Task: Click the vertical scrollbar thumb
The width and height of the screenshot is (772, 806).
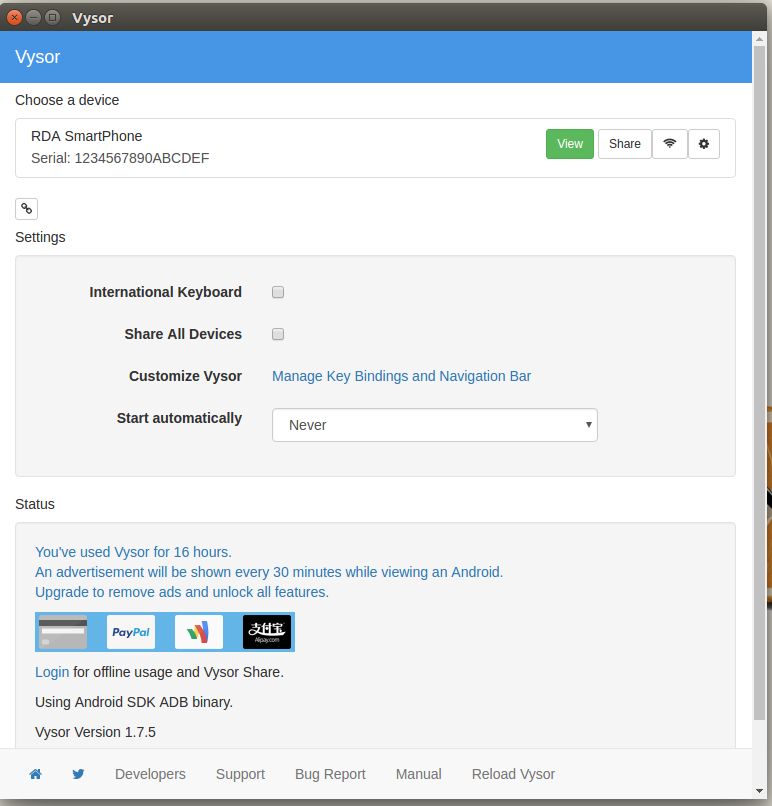Action: 760,383
